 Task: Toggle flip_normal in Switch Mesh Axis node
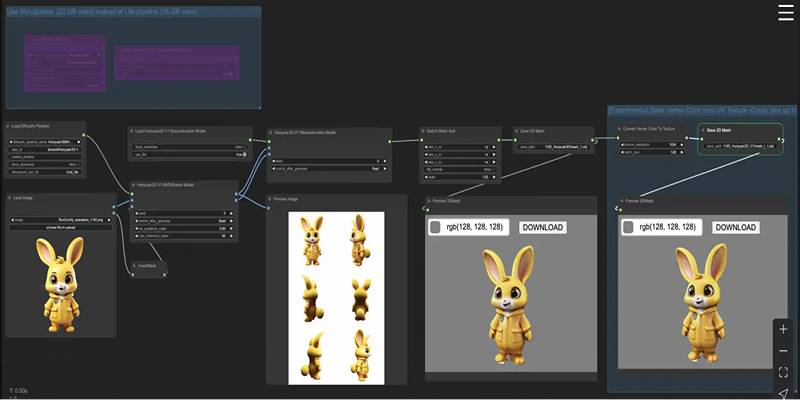tap(459, 169)
